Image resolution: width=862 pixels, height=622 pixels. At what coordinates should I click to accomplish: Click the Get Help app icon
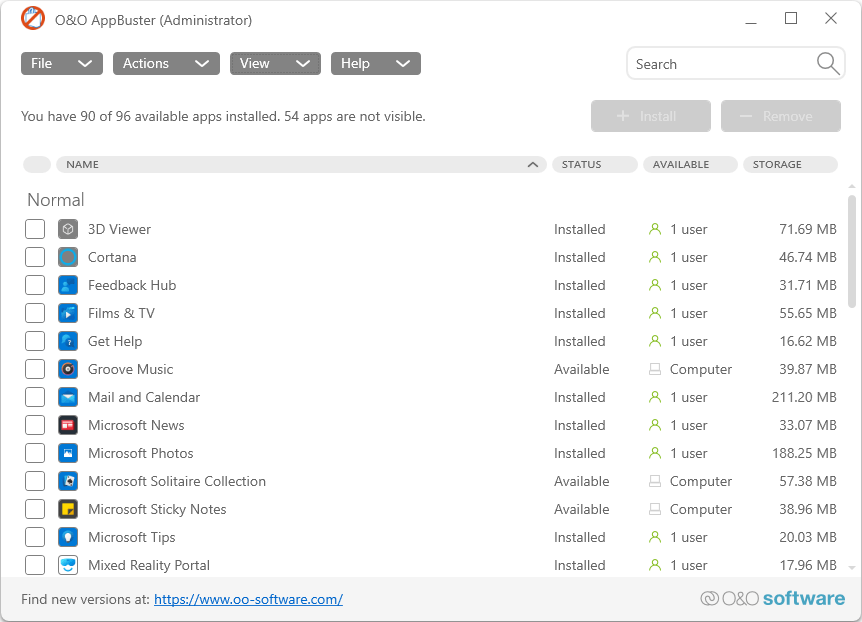[x=68, y=341]
